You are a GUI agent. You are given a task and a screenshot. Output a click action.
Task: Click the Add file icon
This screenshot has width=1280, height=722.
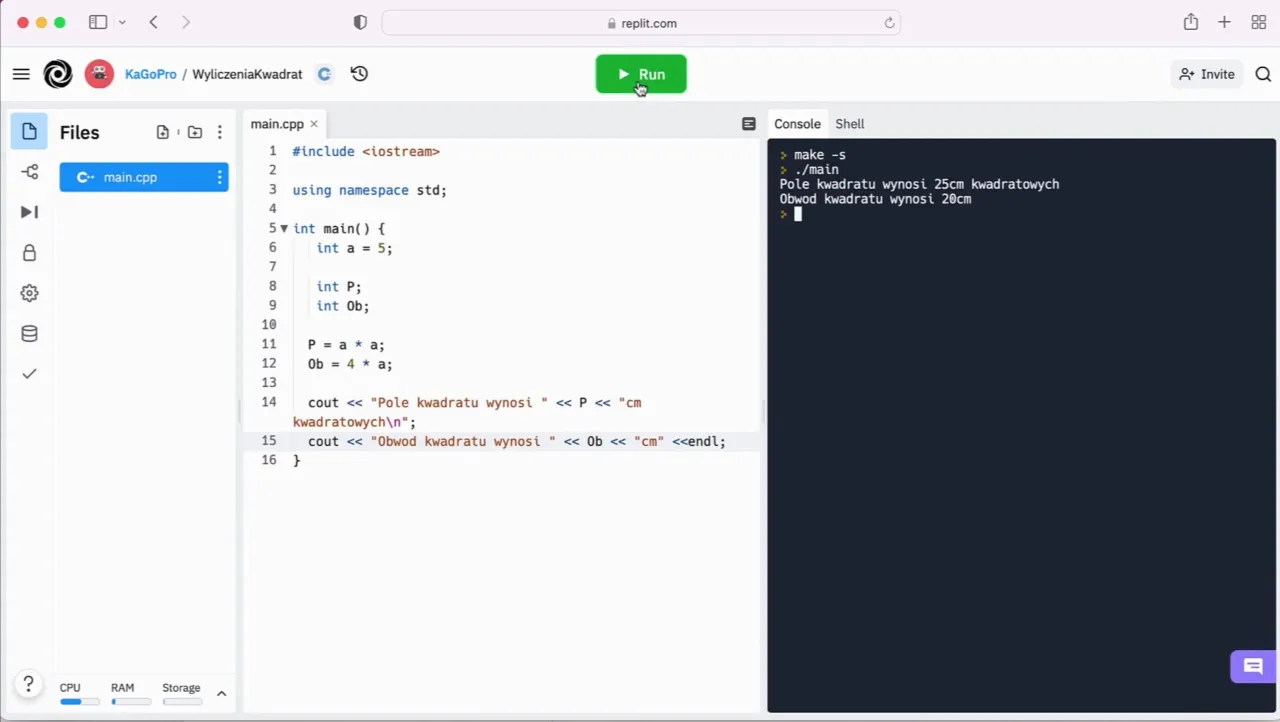[x=163, y=132]
